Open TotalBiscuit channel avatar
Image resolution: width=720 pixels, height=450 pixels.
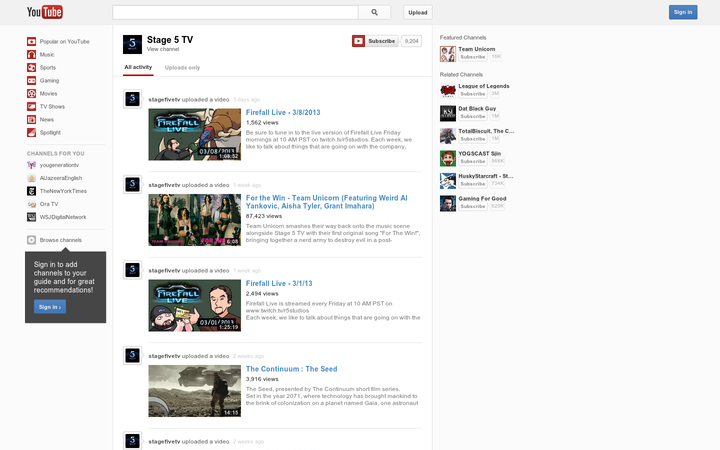(448, 135)
